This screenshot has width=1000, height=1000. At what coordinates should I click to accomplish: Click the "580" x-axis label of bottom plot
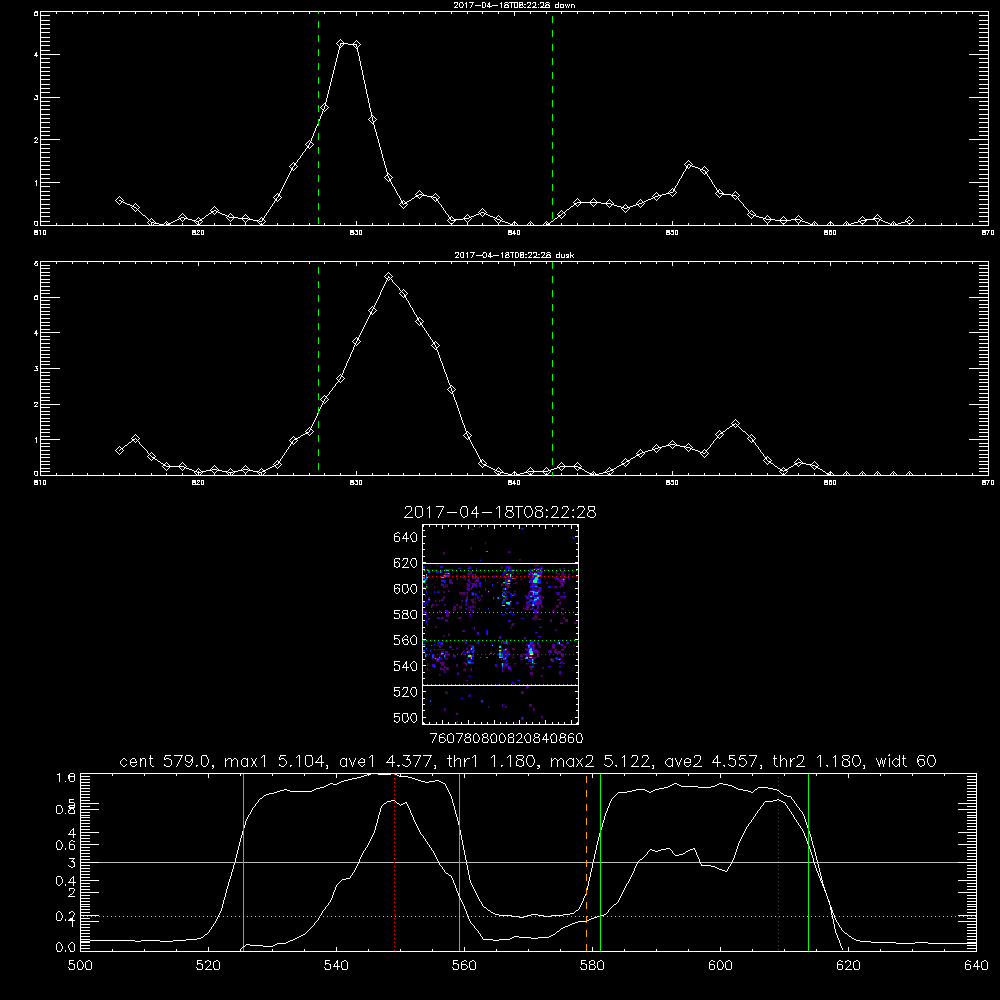[x=592, y=966]
